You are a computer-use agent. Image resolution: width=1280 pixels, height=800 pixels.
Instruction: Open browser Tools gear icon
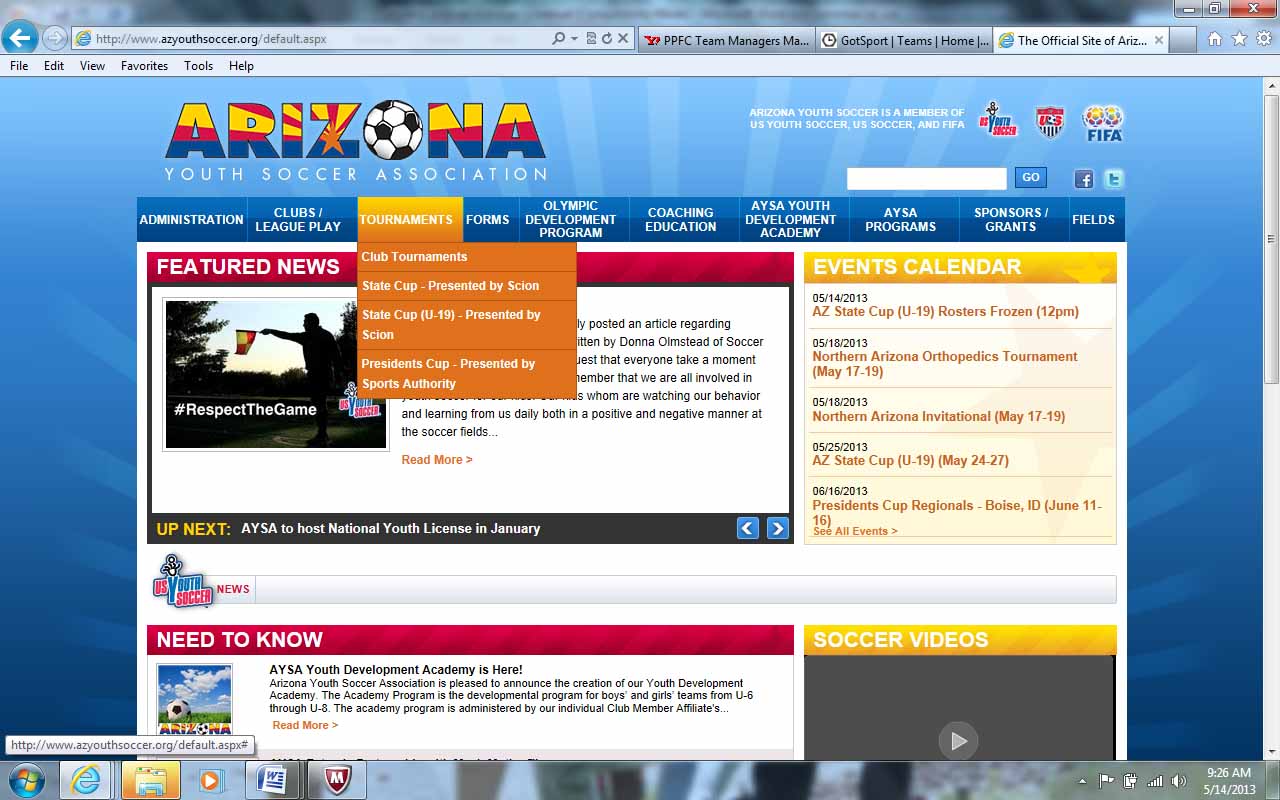click(x=1263, y=39)
